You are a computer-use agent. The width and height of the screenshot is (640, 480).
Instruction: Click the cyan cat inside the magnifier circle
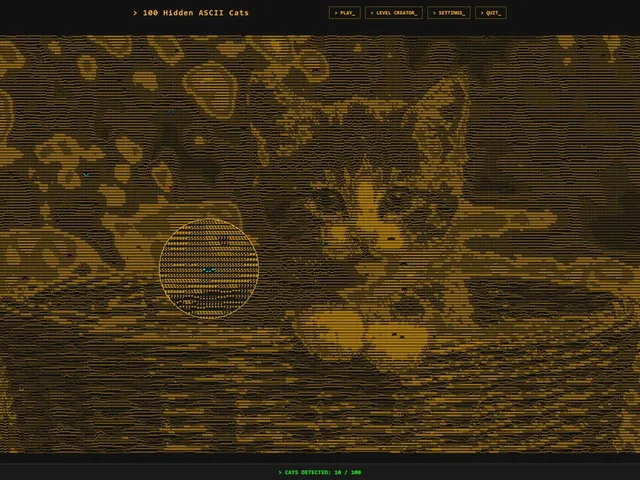click(209, 270)
